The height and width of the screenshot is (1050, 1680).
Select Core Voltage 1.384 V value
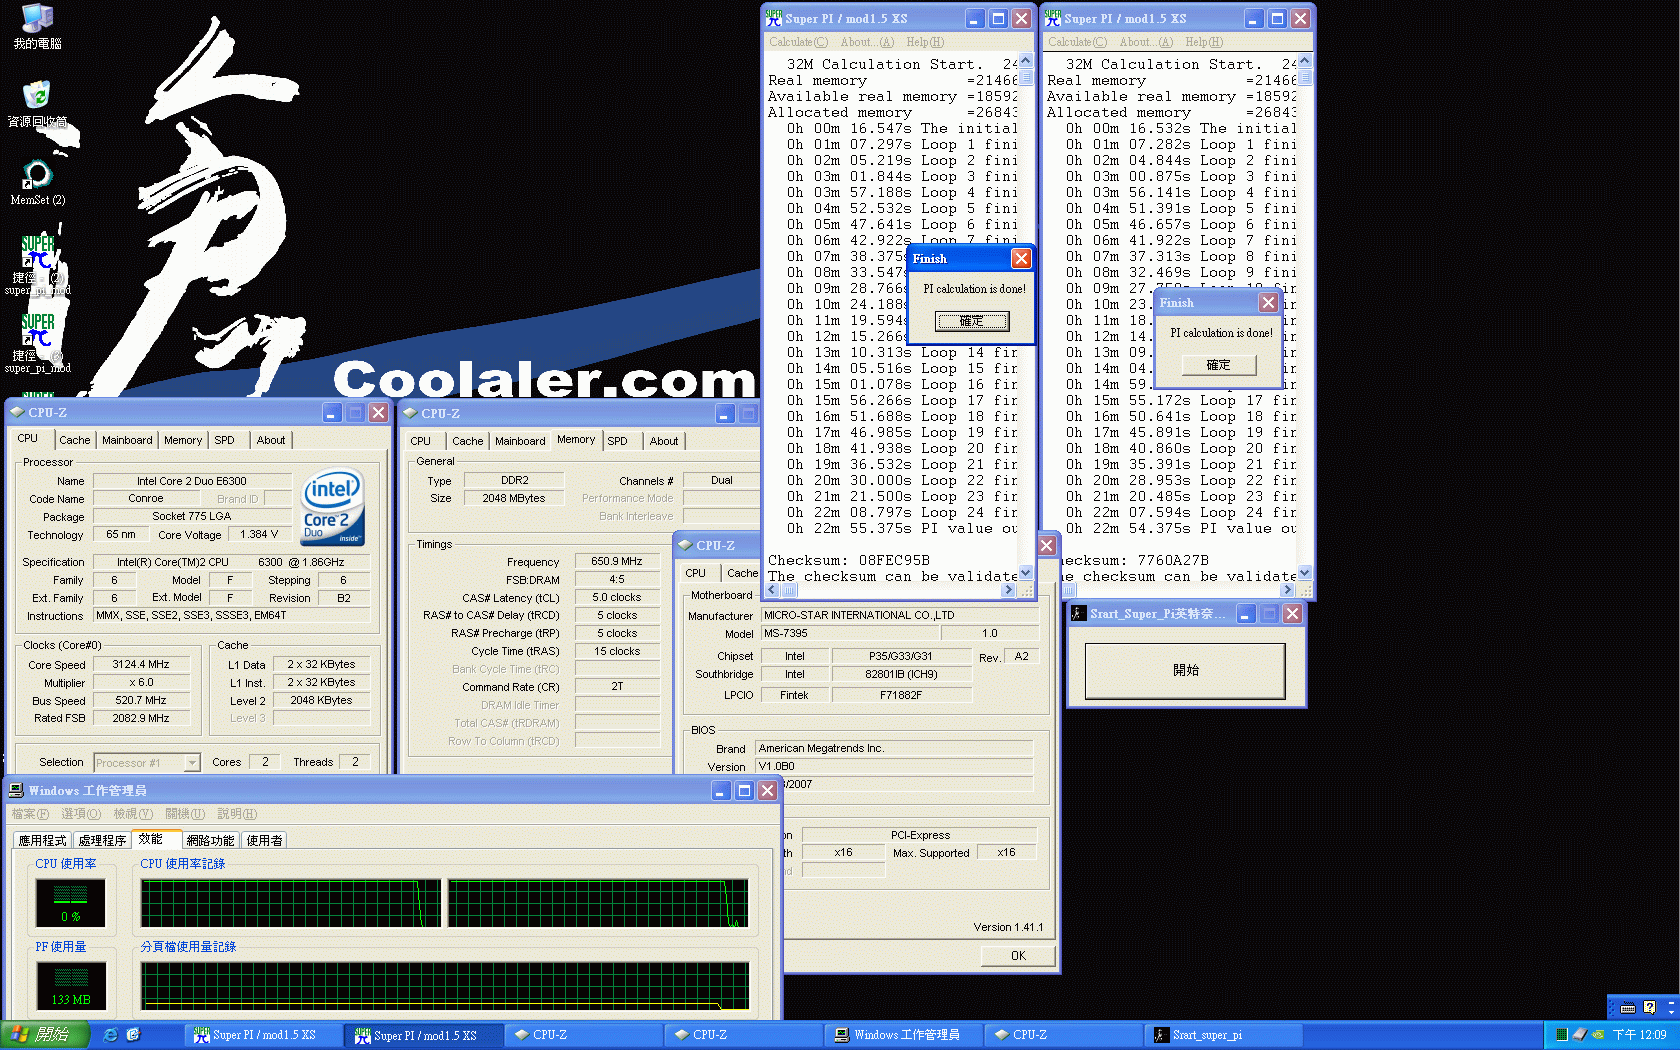(260, 535)
